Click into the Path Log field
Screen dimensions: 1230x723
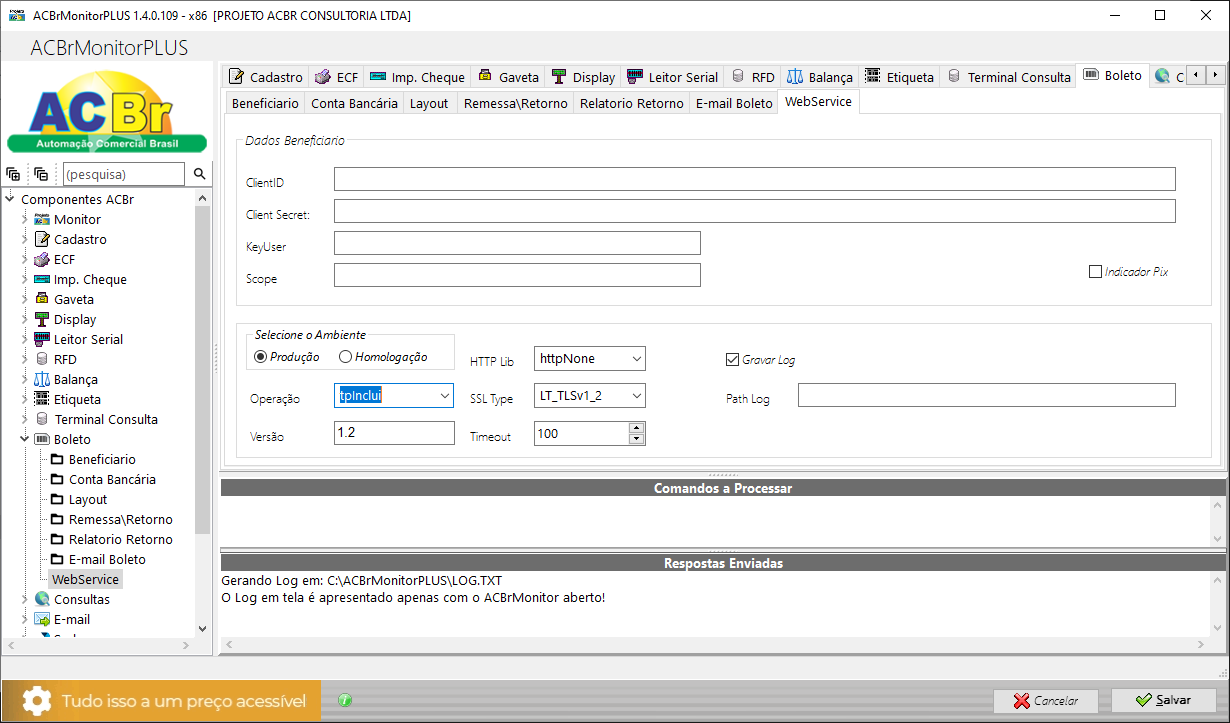tap(987, 395)
